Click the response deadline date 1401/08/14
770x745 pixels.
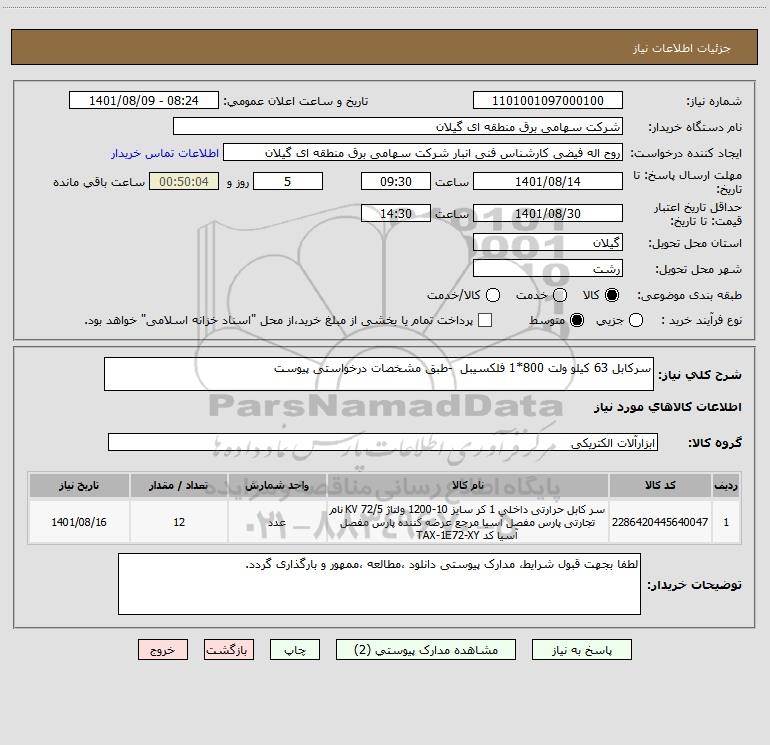[548, 181]
